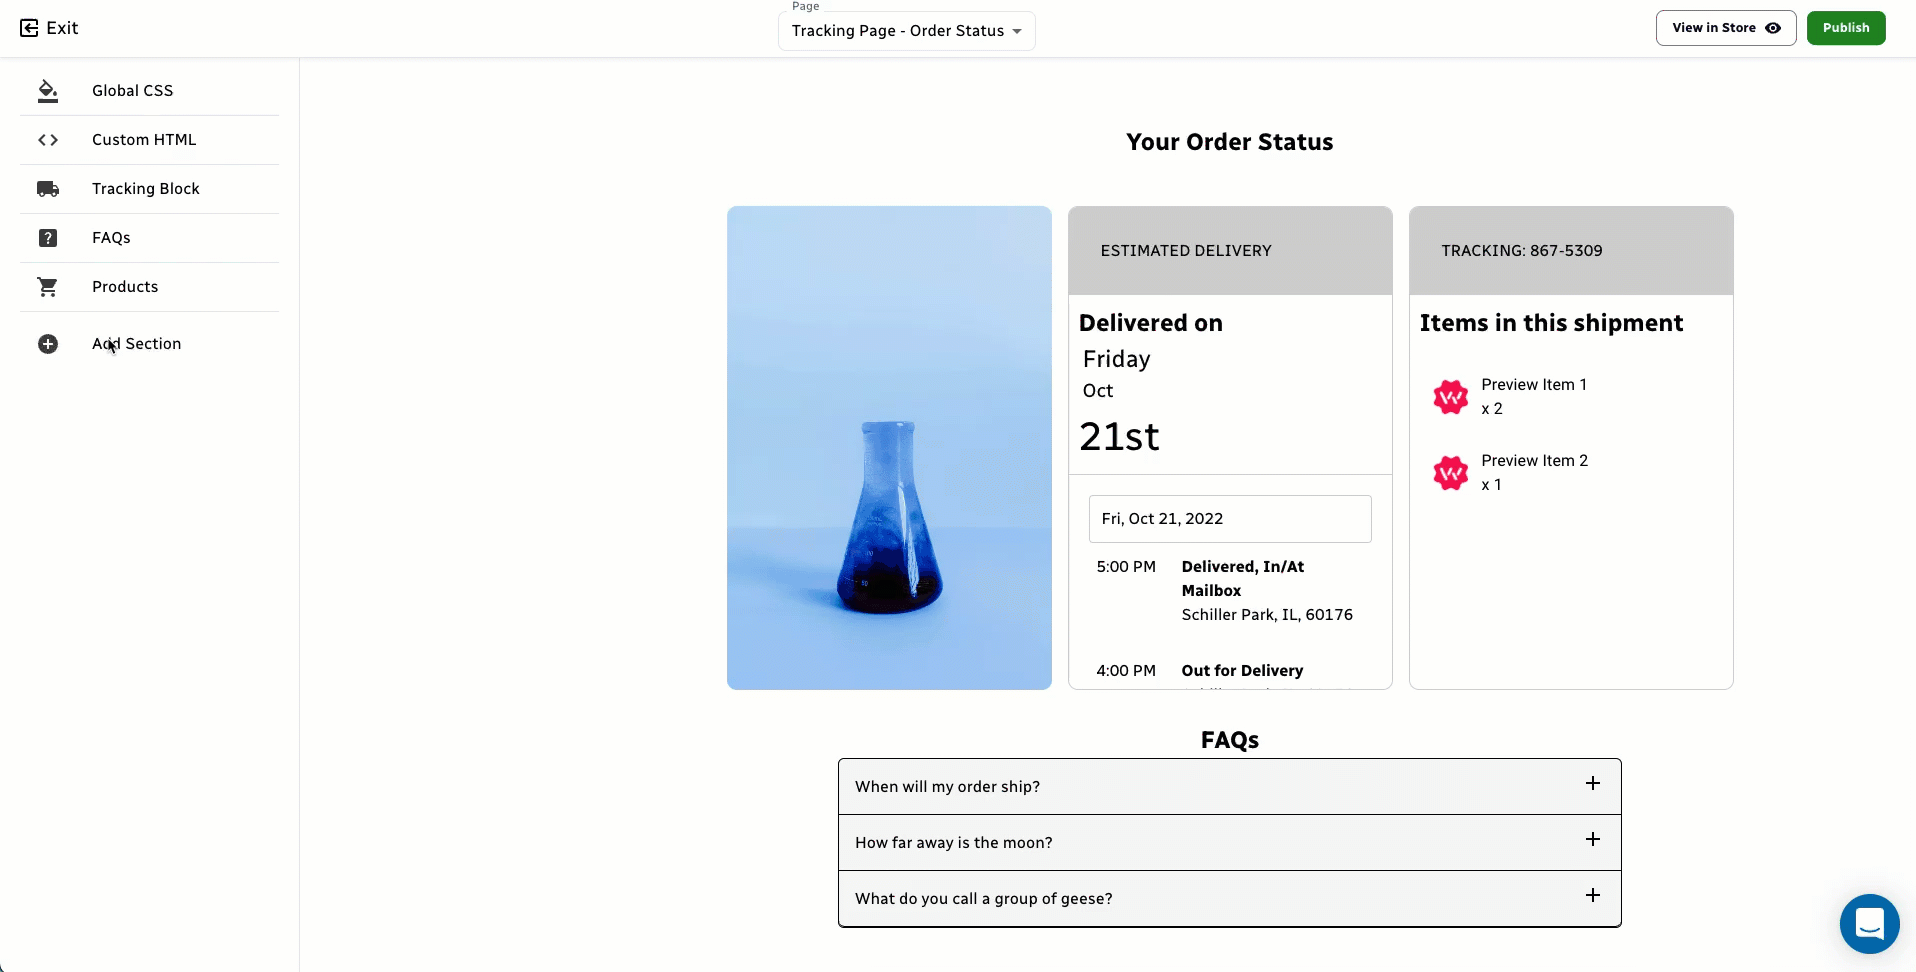Viewport: 1916px width, 972px height.
Task: Expand the group of geese FAQ
Action: click(x=1592, y=896)
